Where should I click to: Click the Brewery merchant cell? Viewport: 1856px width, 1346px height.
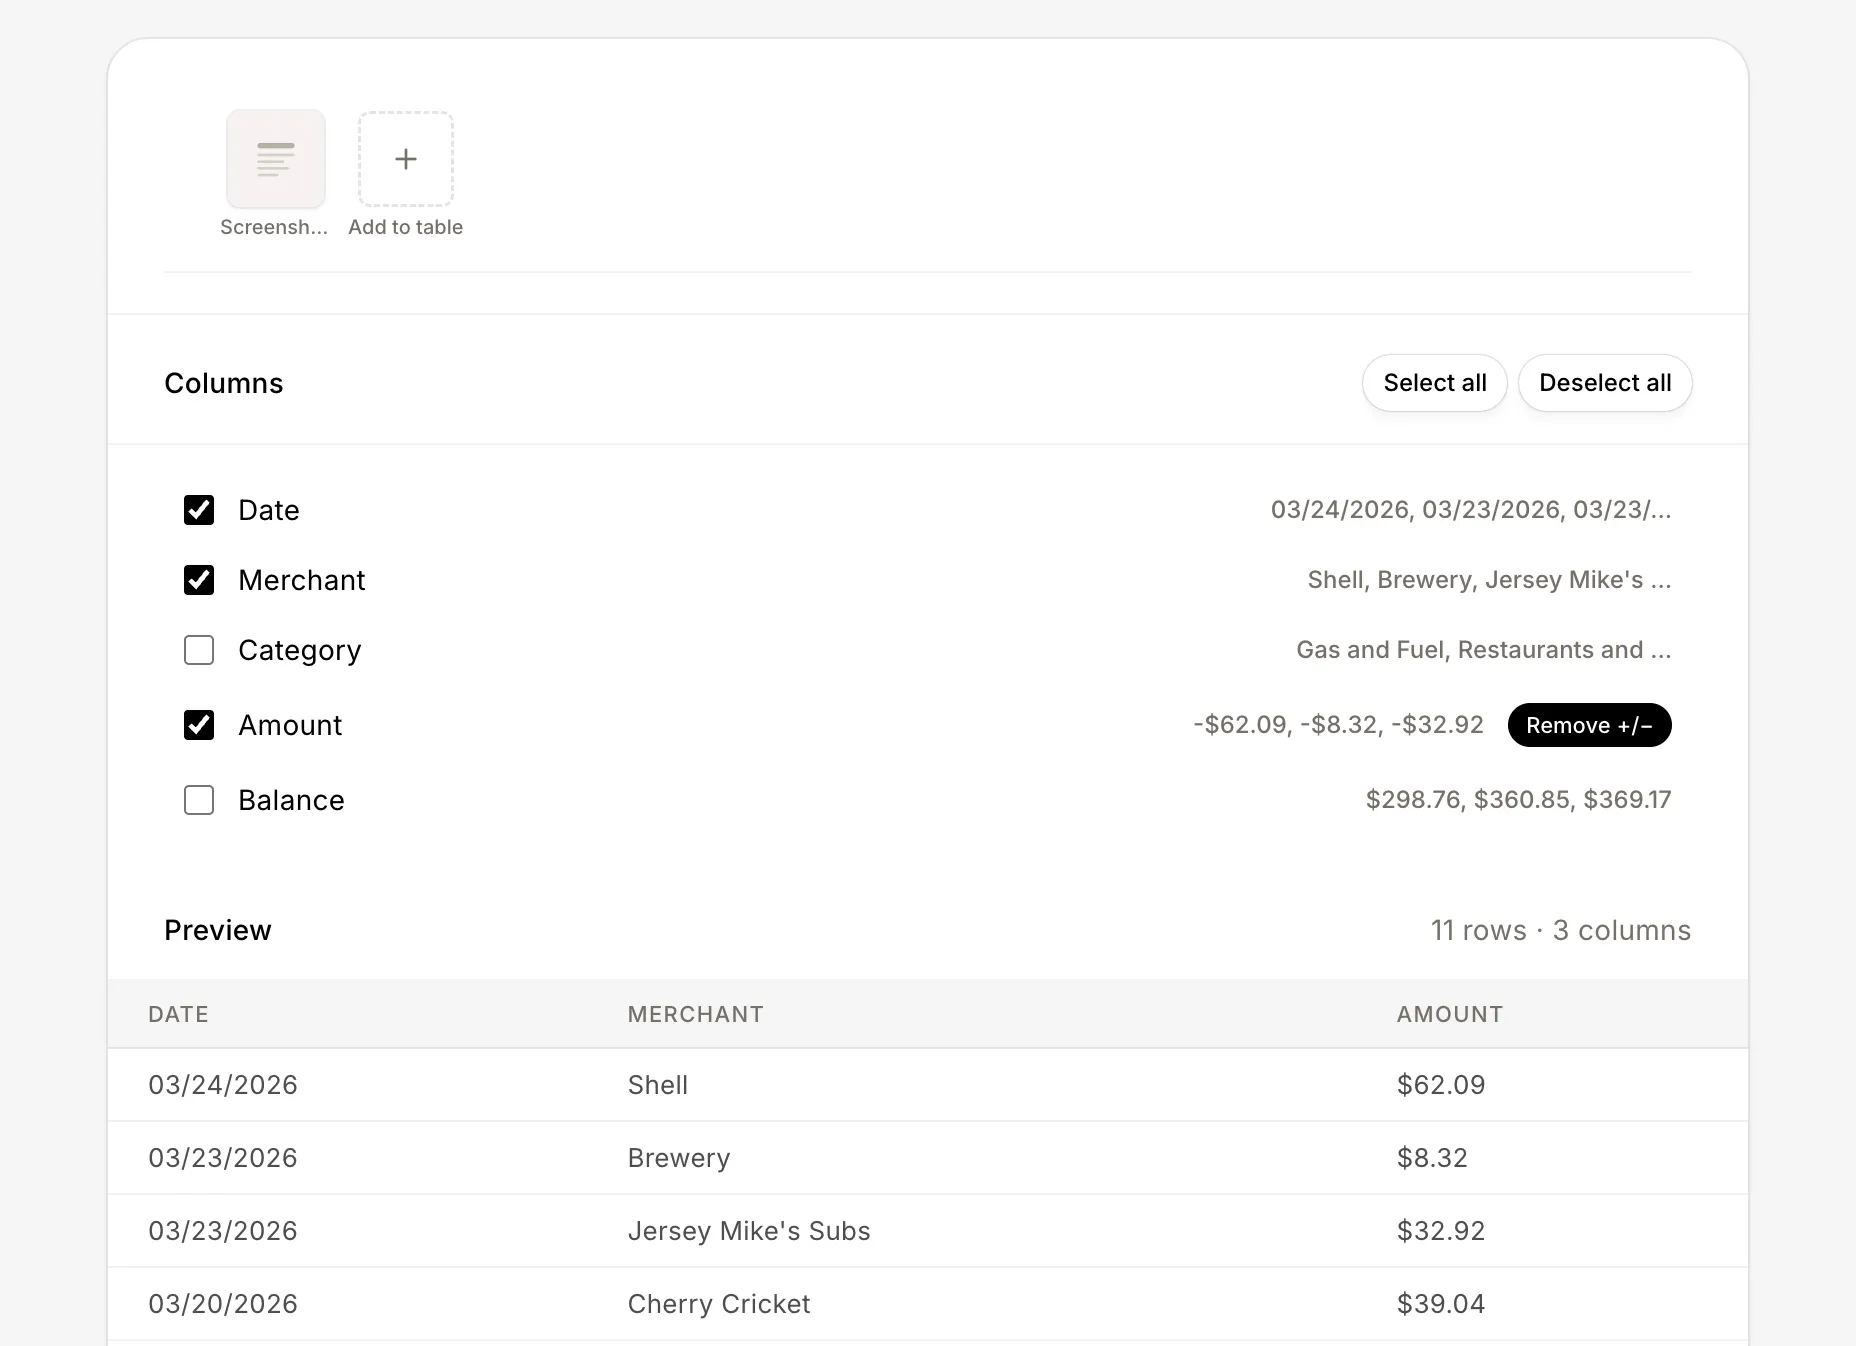click(679, 1158)
